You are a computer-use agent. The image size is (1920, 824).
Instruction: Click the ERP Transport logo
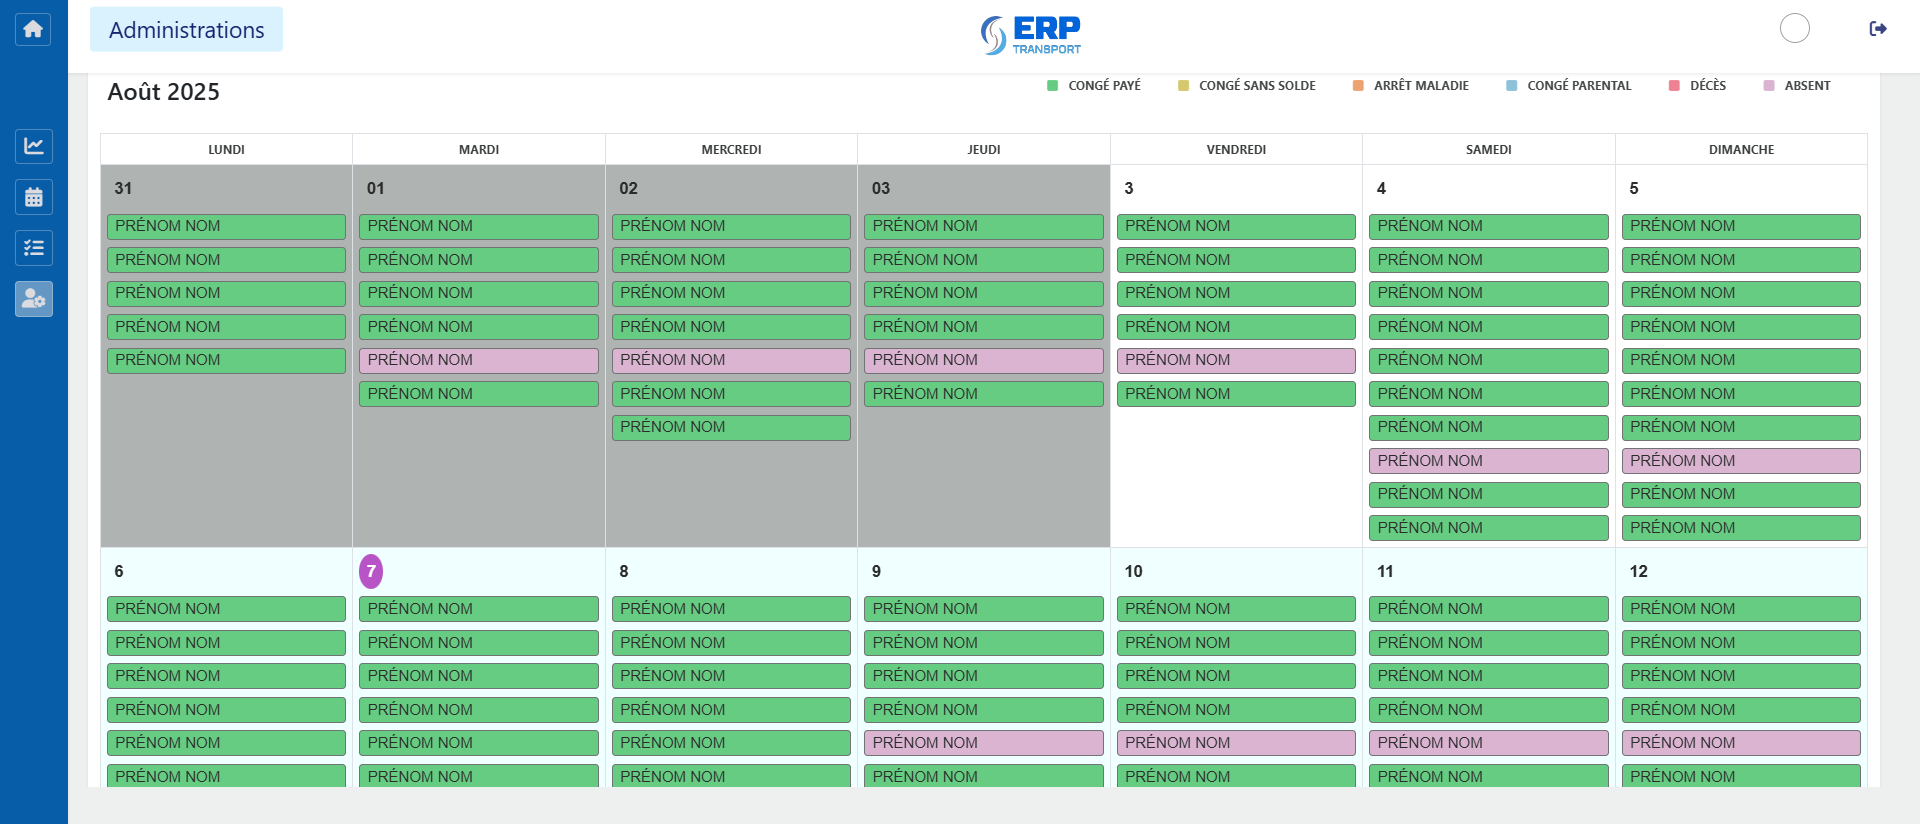[1031, 35]
